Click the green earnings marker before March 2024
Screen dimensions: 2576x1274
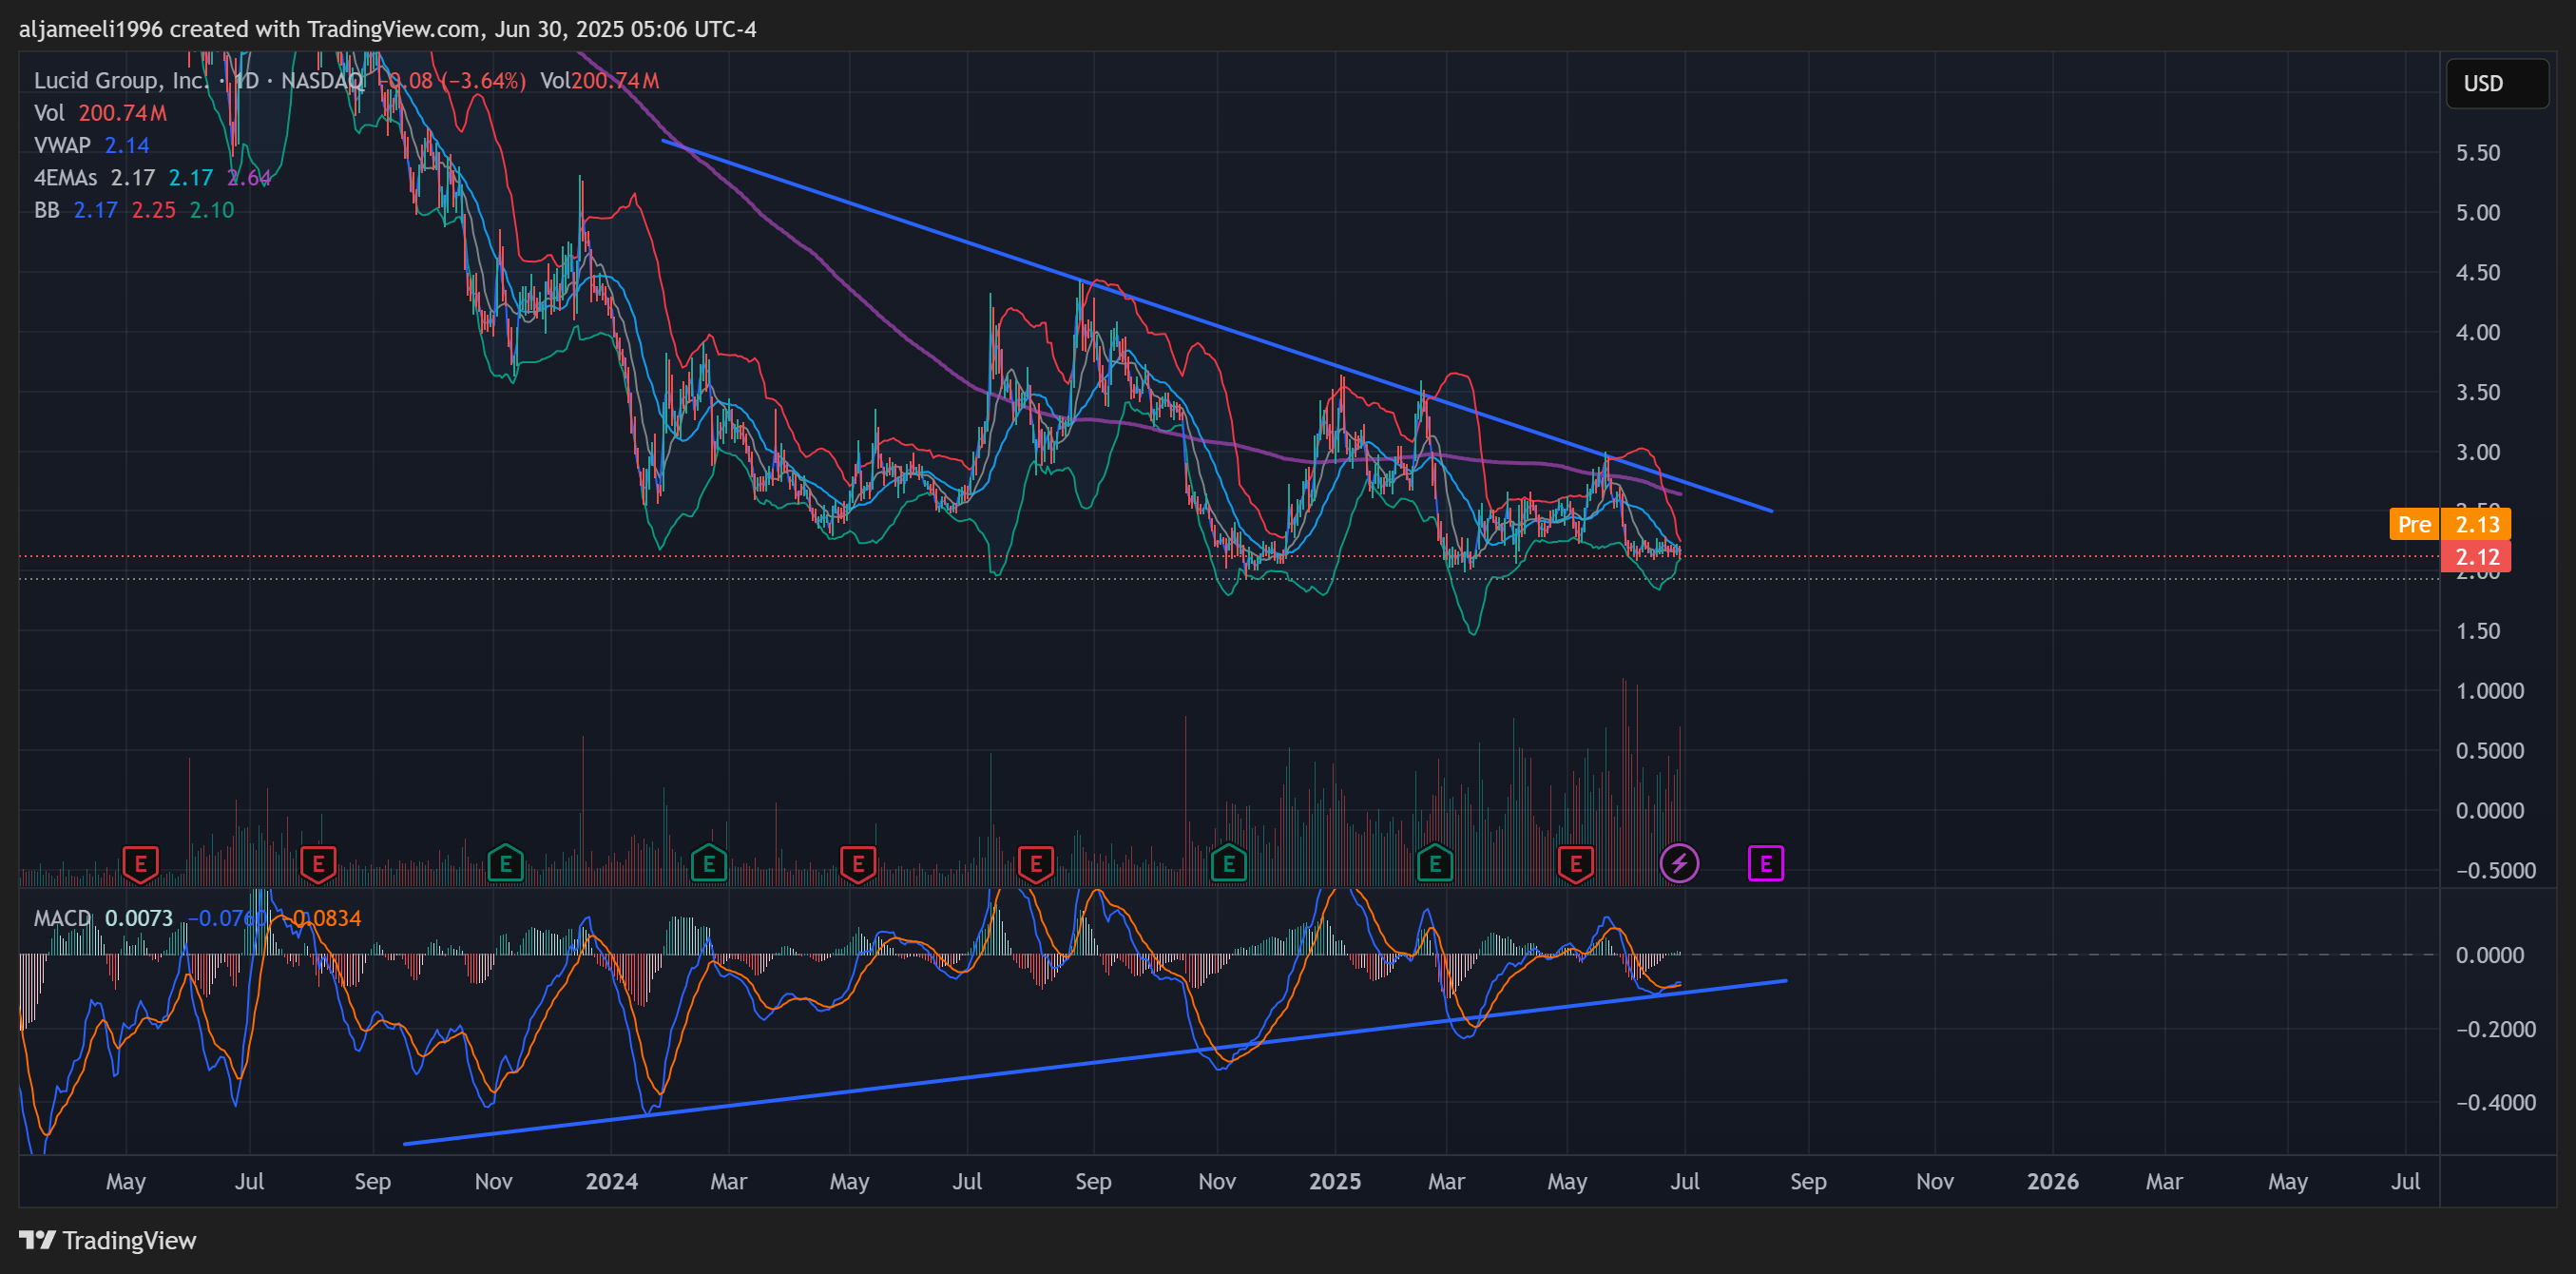[x=709, y=863]
